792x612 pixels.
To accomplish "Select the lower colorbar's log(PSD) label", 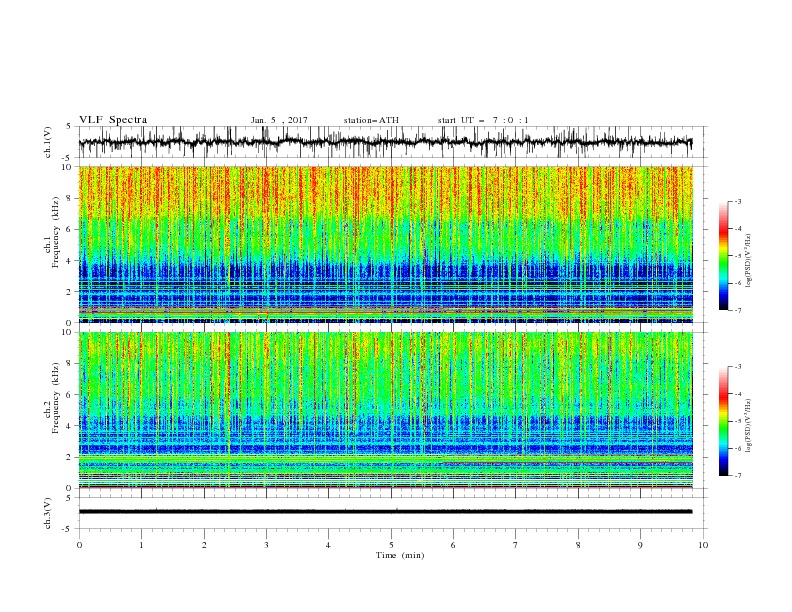I will [x=748, y=426].
